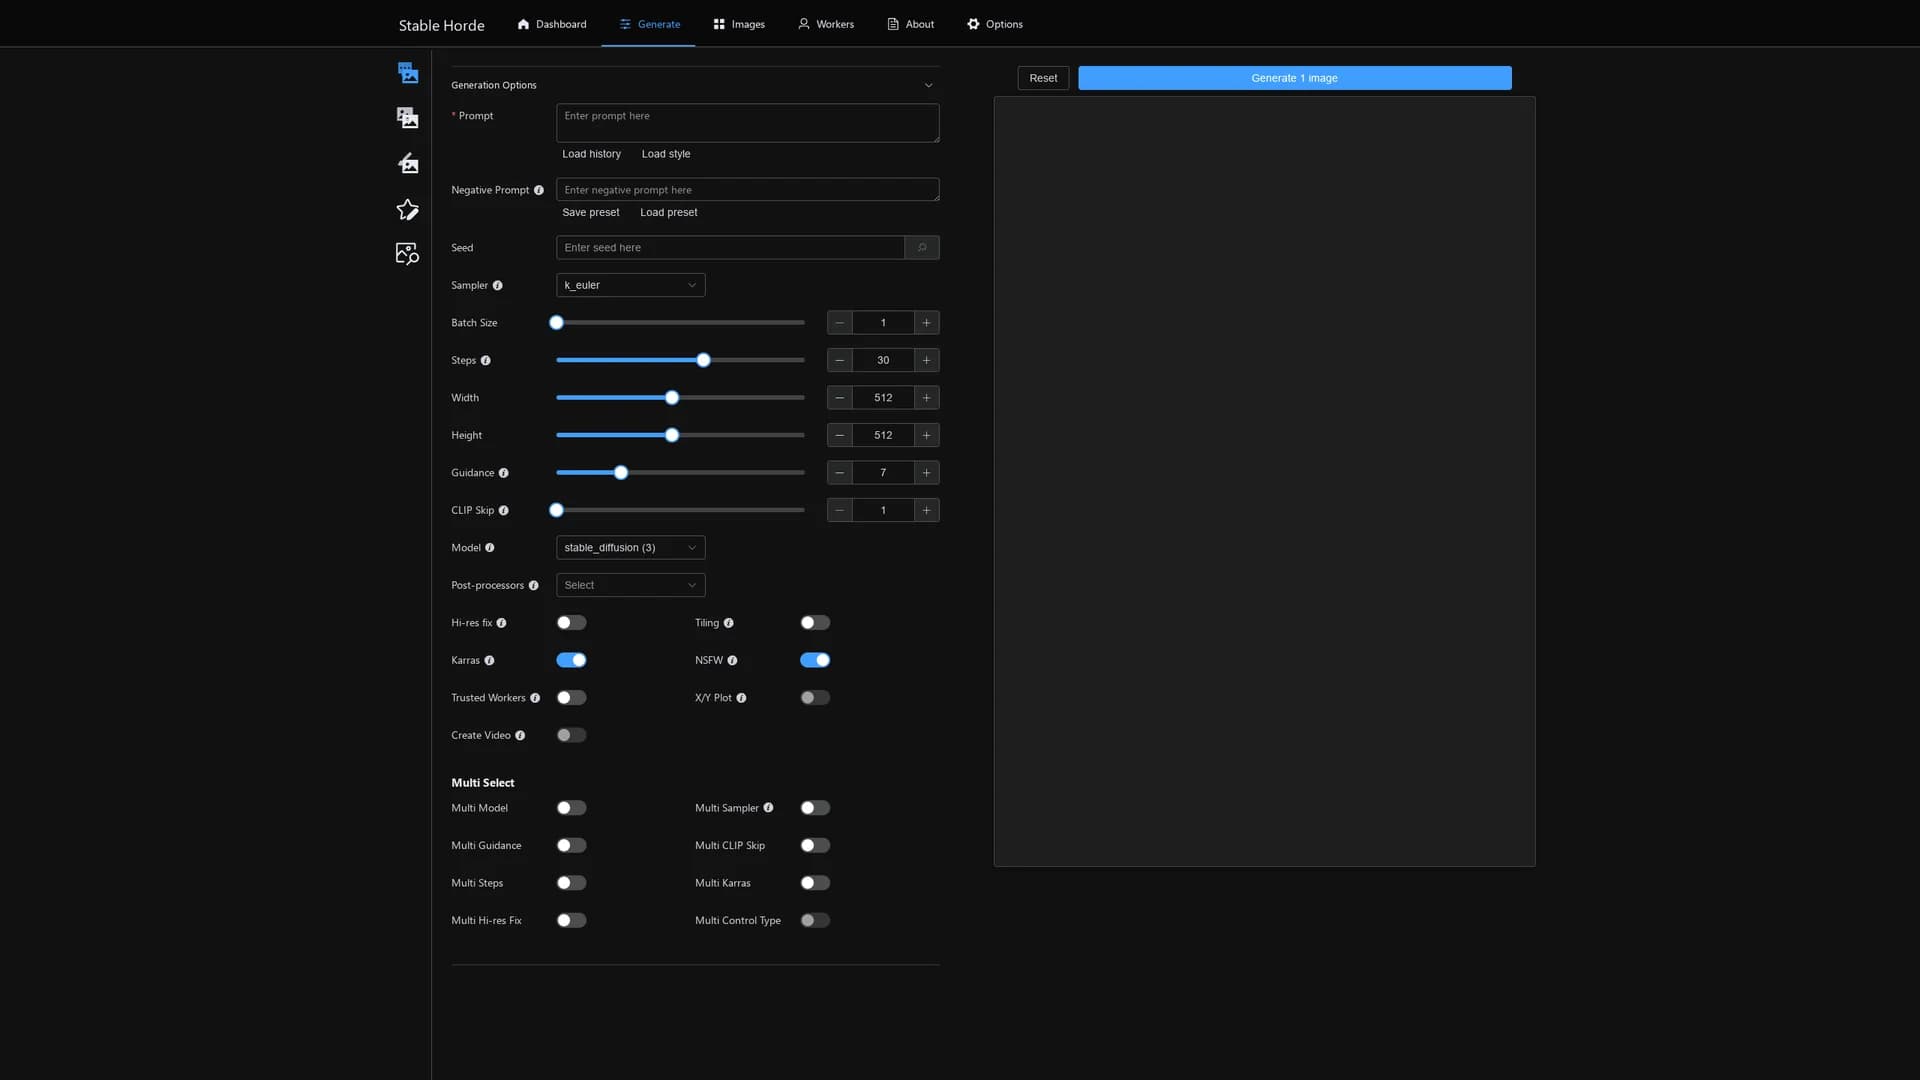Click the Post-processors info icon
Image resolution: width=1920 pixels, height=1080 pixels.
pos(534,586)
